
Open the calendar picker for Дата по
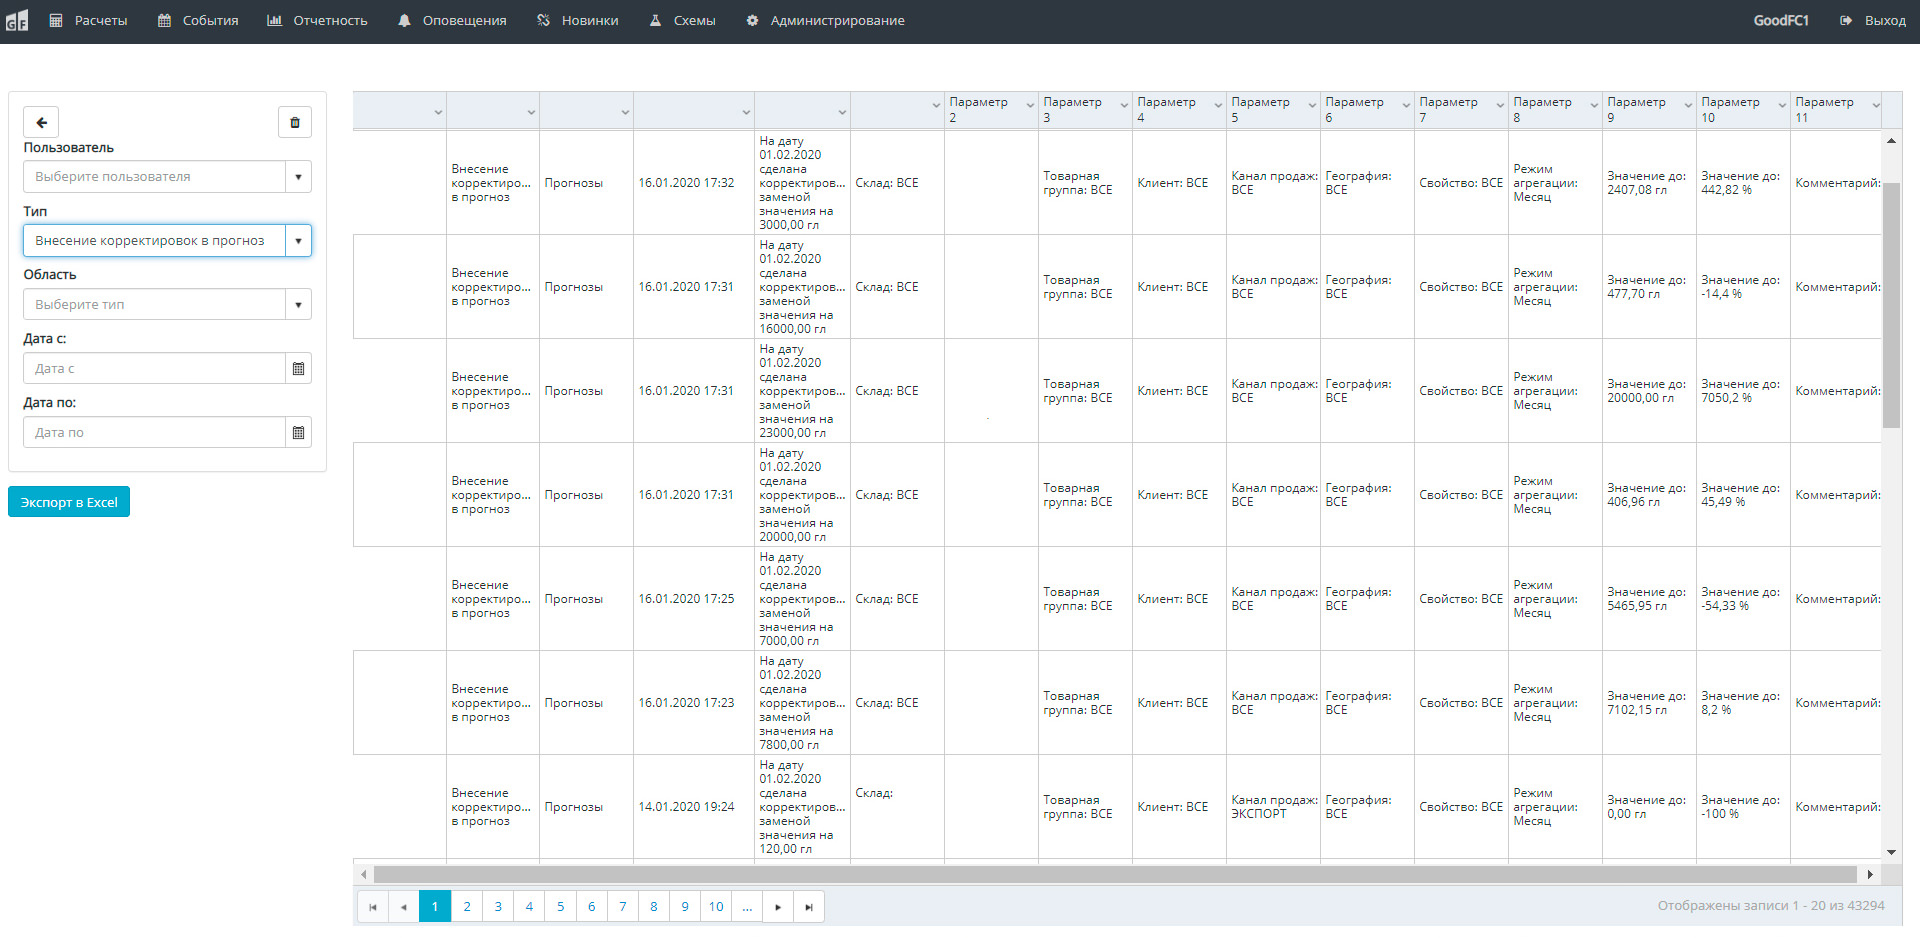tap(298, 433)
